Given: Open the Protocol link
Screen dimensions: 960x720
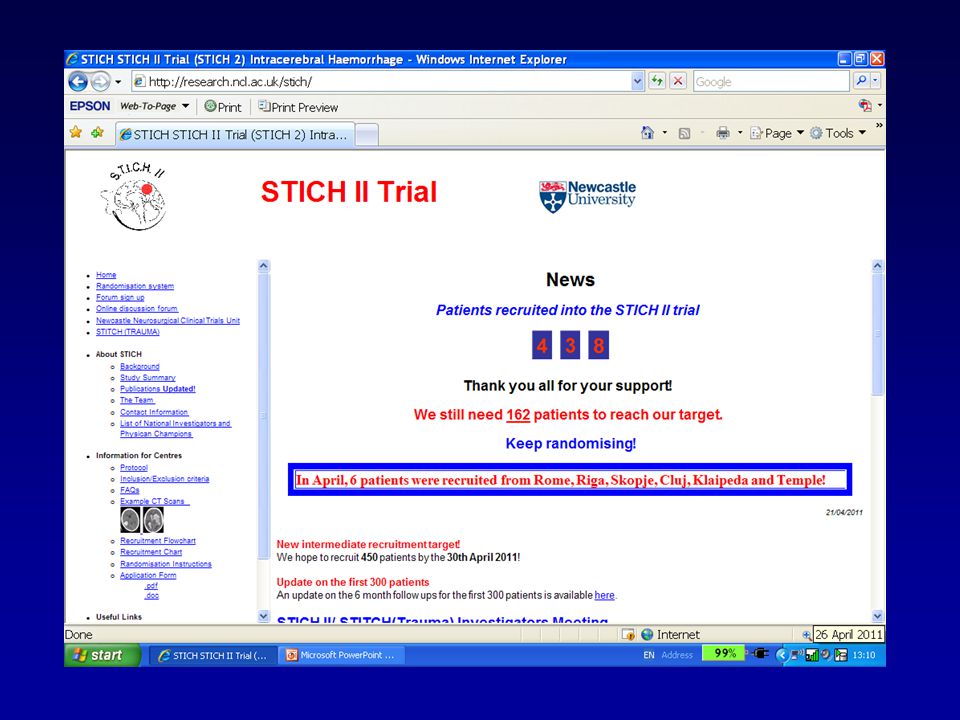Looking at the screenshot, I should (x=133, y=467).
